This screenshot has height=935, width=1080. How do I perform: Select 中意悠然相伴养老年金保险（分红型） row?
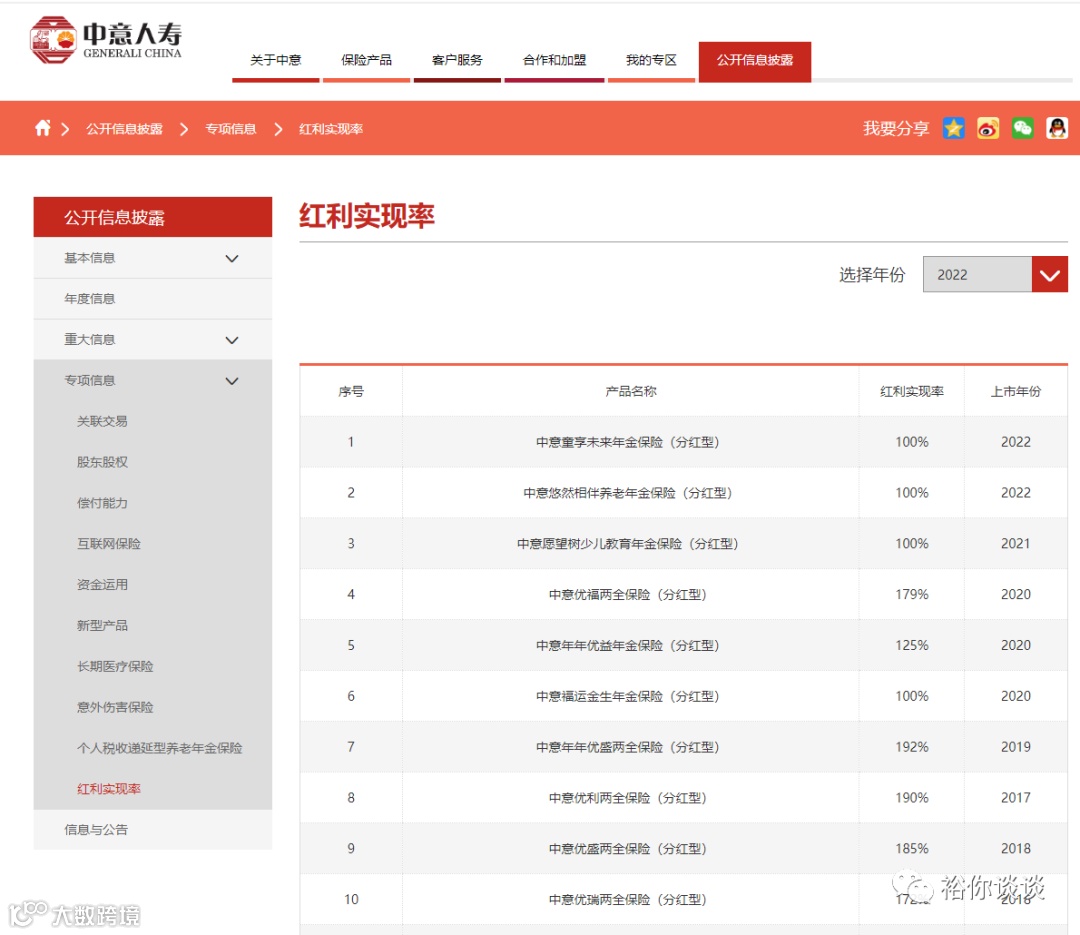tap(683, 493)
